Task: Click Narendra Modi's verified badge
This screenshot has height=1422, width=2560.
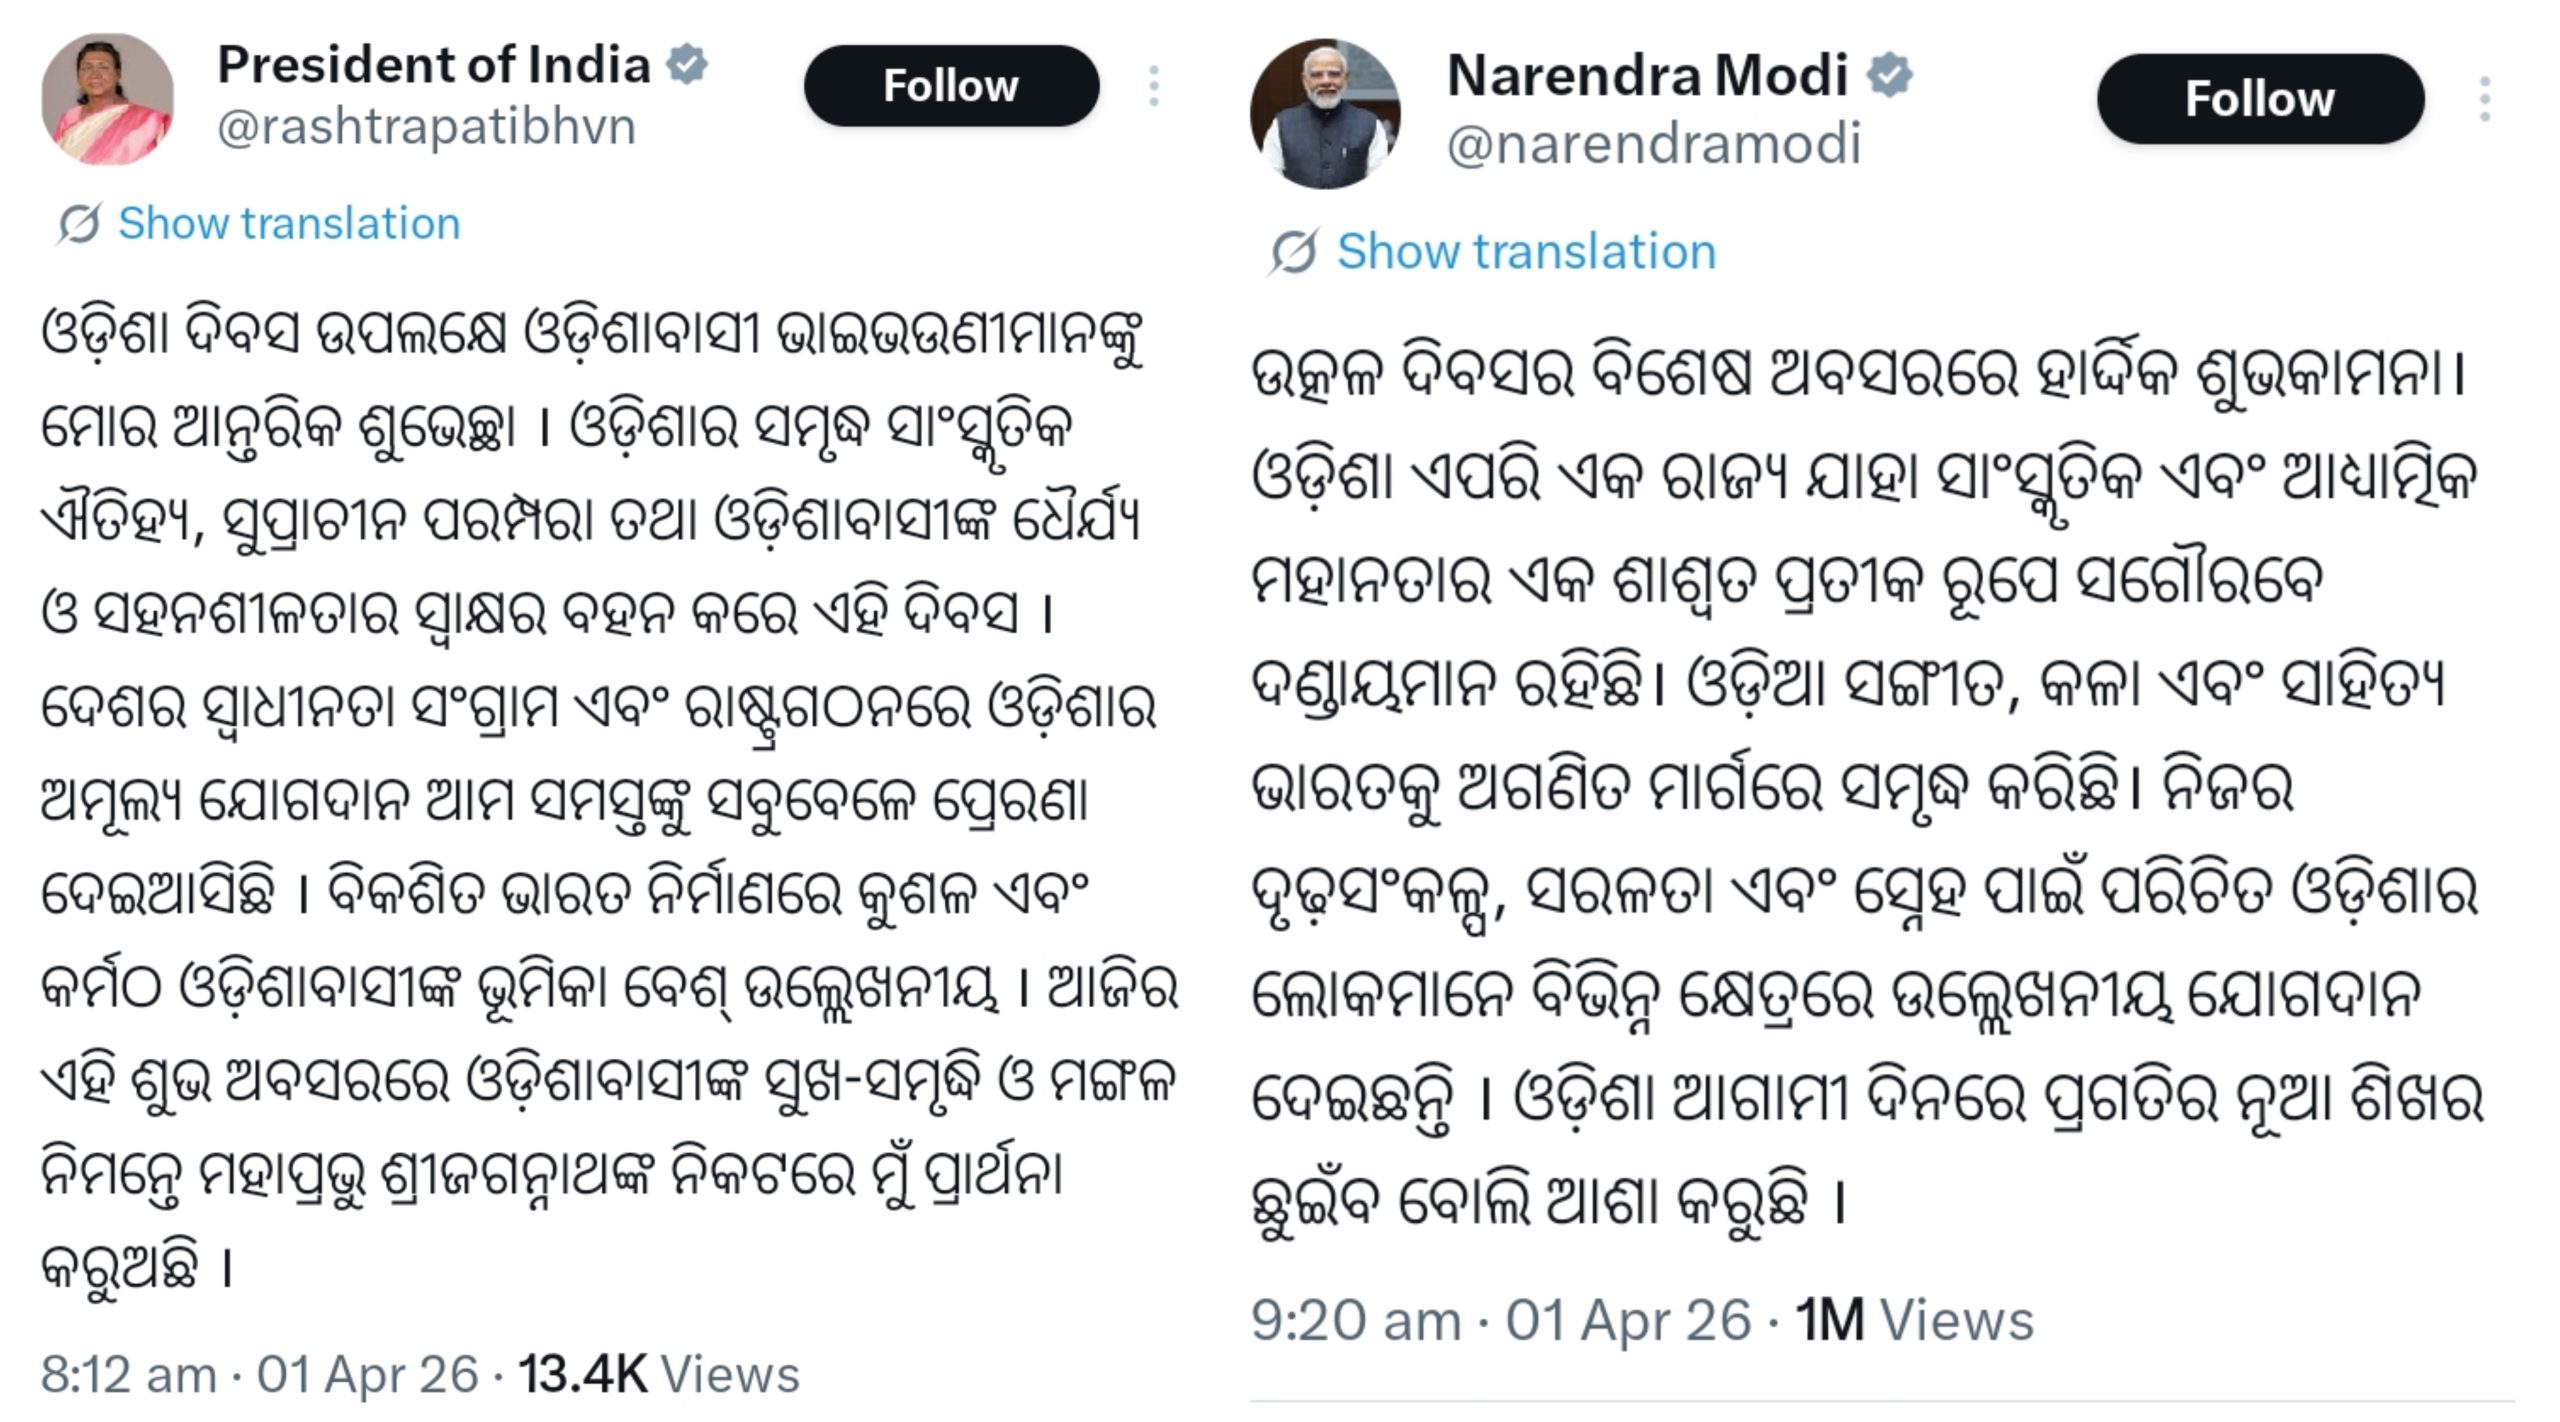Action: click(x=1889, y=75)
